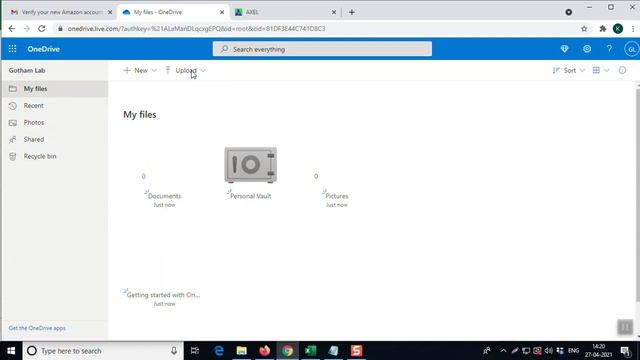The width and height of the screenshot is (640, 360).
Task: Click Get the OneDrive apps link
Action: coord(37,328)
